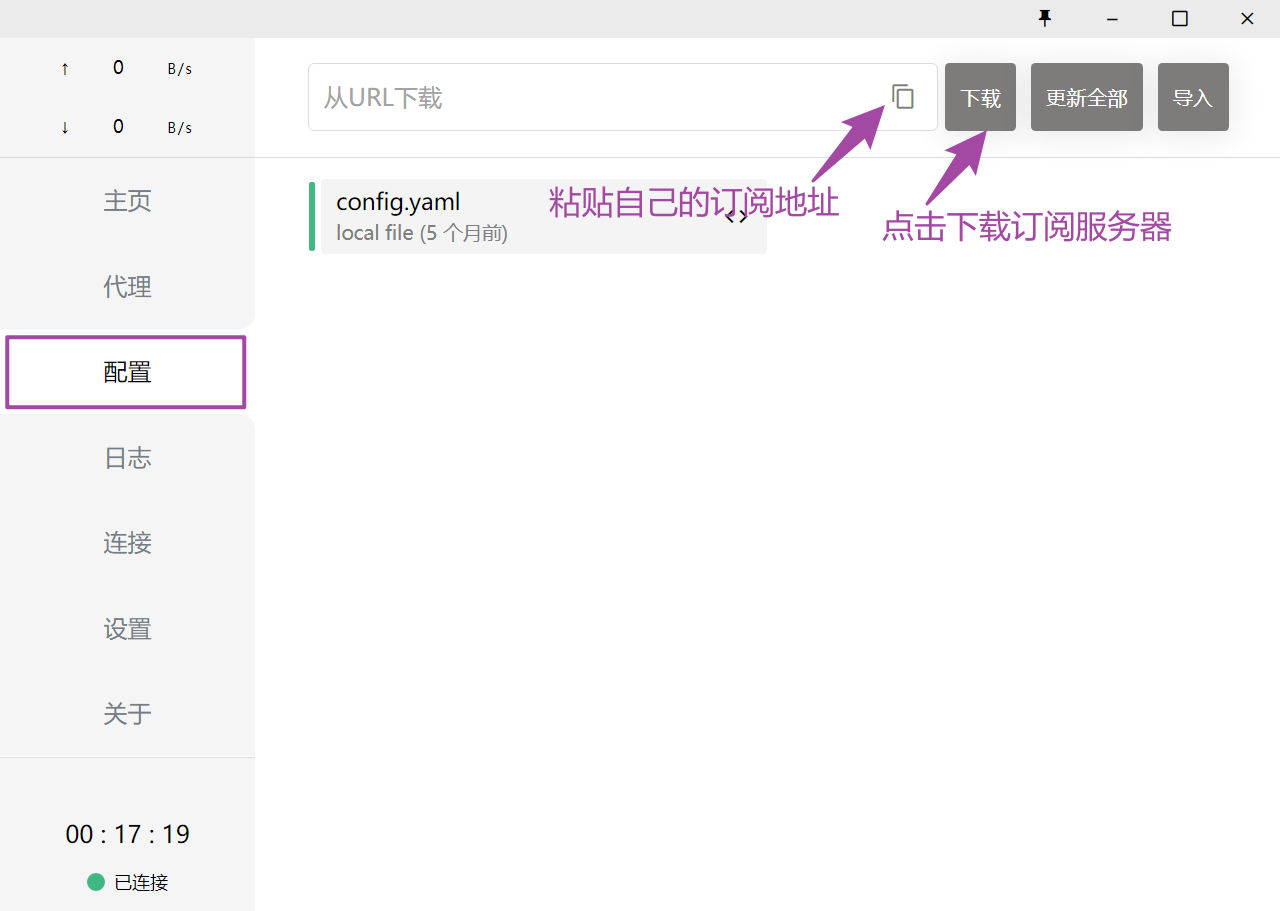Select the 配置 (Profiles) sidebar item
The height and width of the screenshot is (911, 1280).
click(x=127, y=372)
